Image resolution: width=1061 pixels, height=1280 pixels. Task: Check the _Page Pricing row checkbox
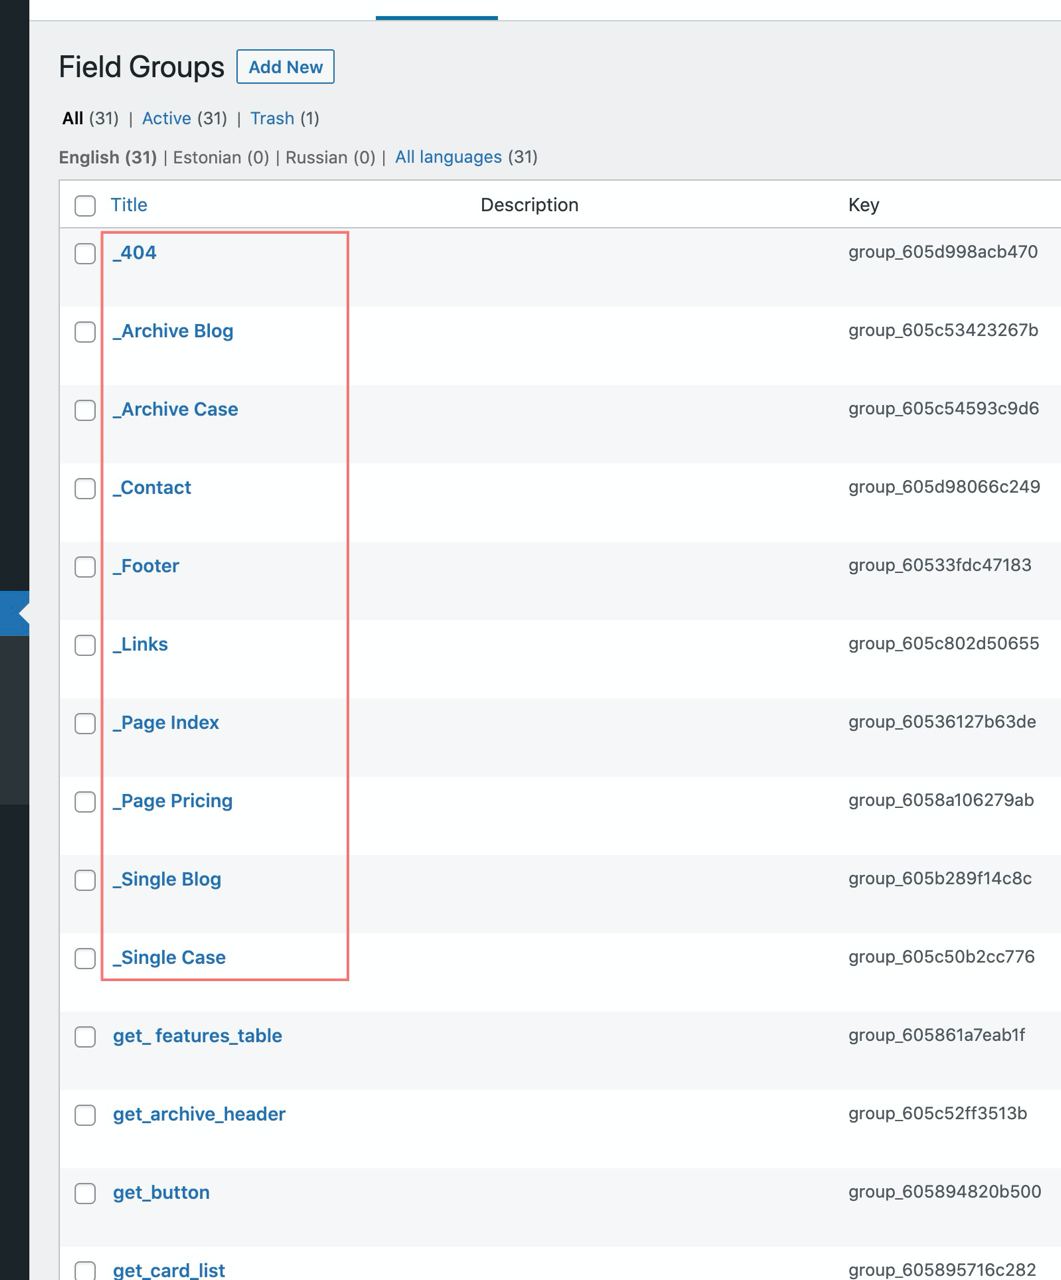[x=85, y=802]
